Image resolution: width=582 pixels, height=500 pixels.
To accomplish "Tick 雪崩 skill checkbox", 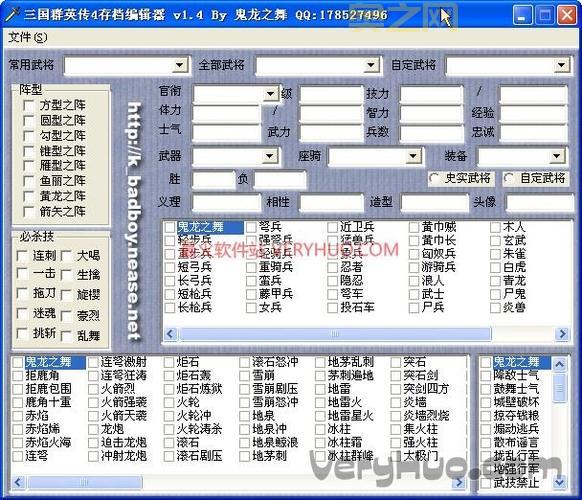I will (x=245, y=376).
